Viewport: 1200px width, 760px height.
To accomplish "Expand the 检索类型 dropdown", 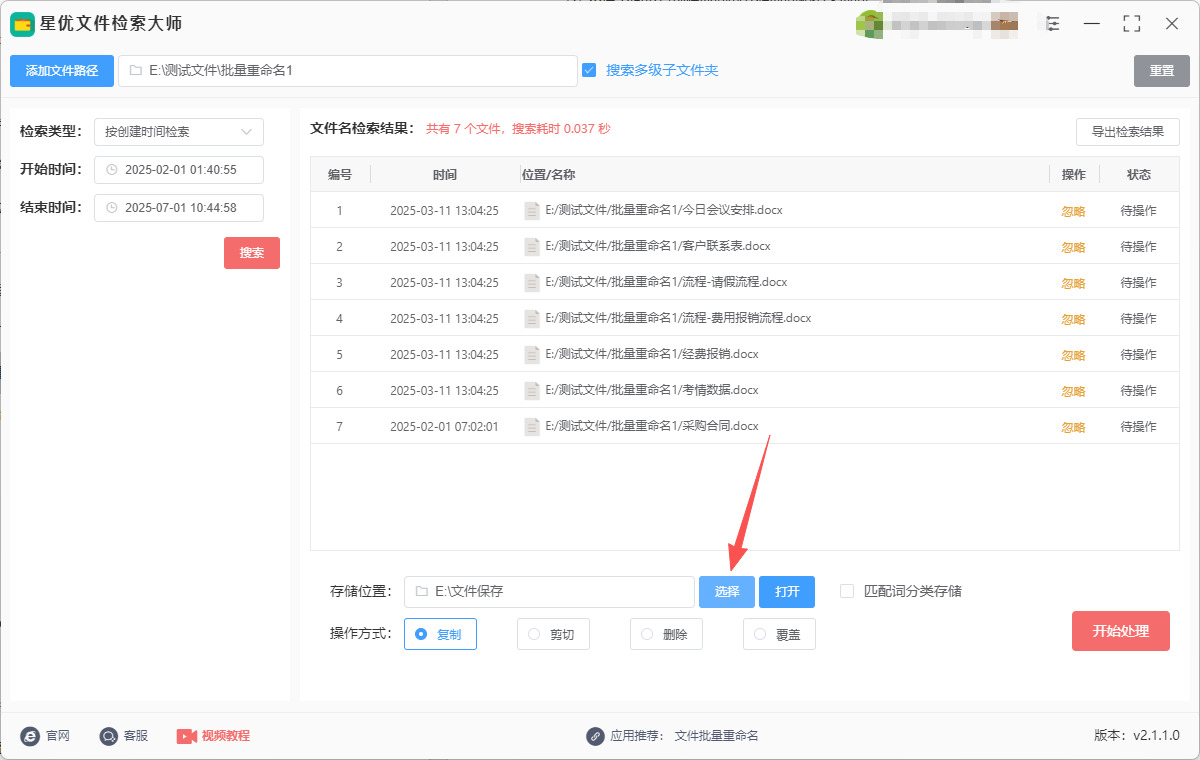I will 178,132.
